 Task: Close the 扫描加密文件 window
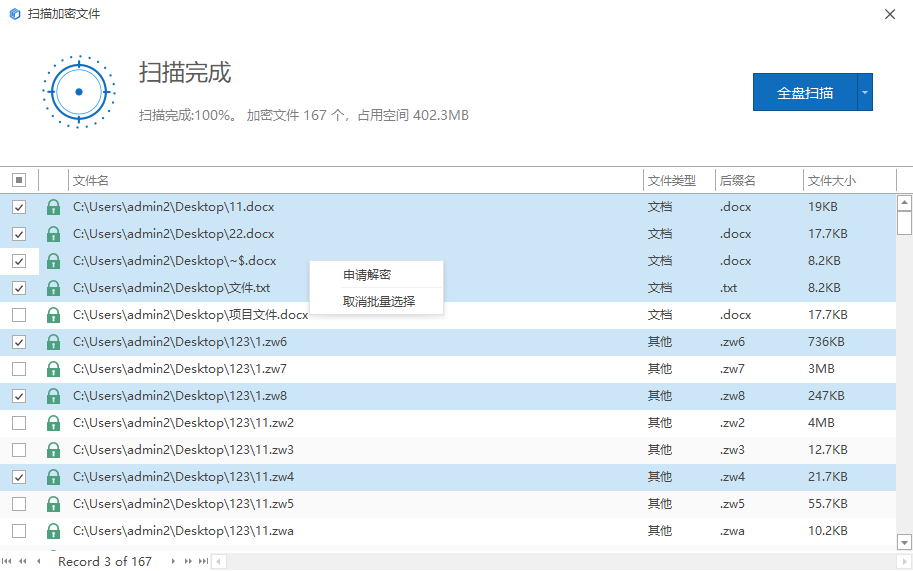pyautogui.click(x=890, y=14)
